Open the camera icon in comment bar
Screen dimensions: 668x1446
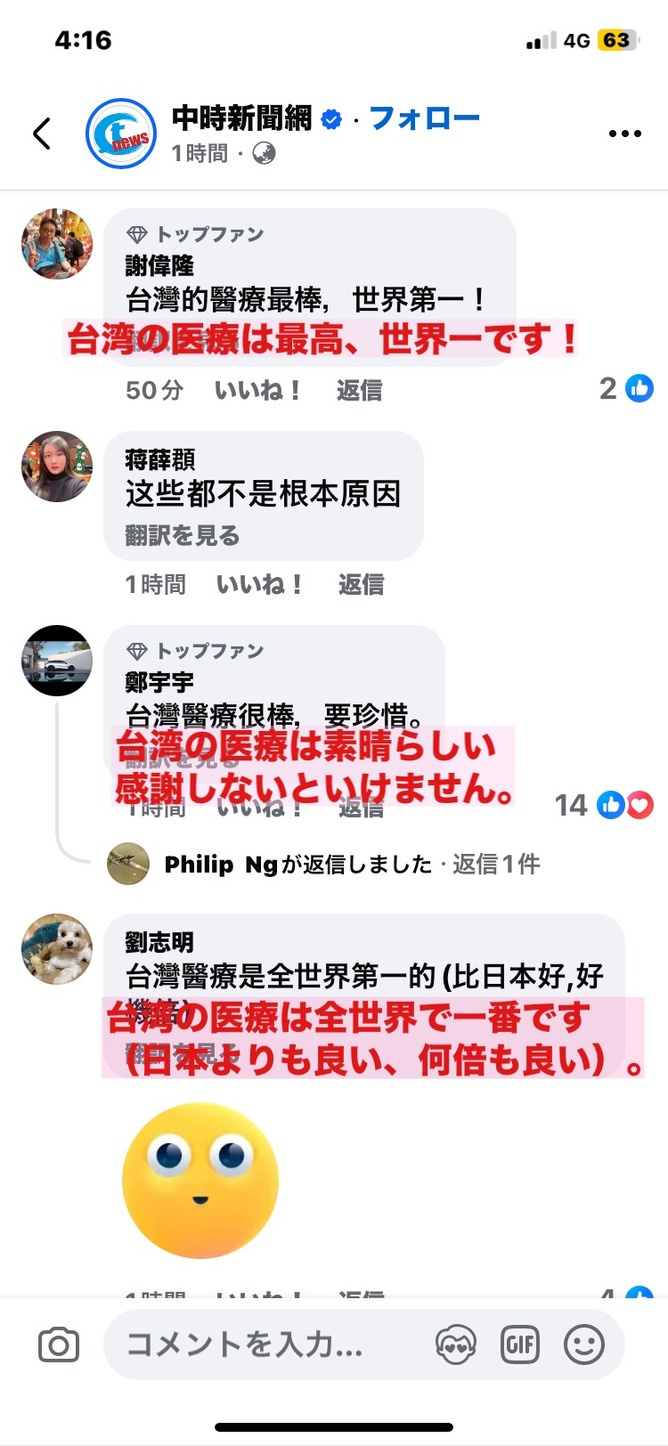pos(59,1345)
